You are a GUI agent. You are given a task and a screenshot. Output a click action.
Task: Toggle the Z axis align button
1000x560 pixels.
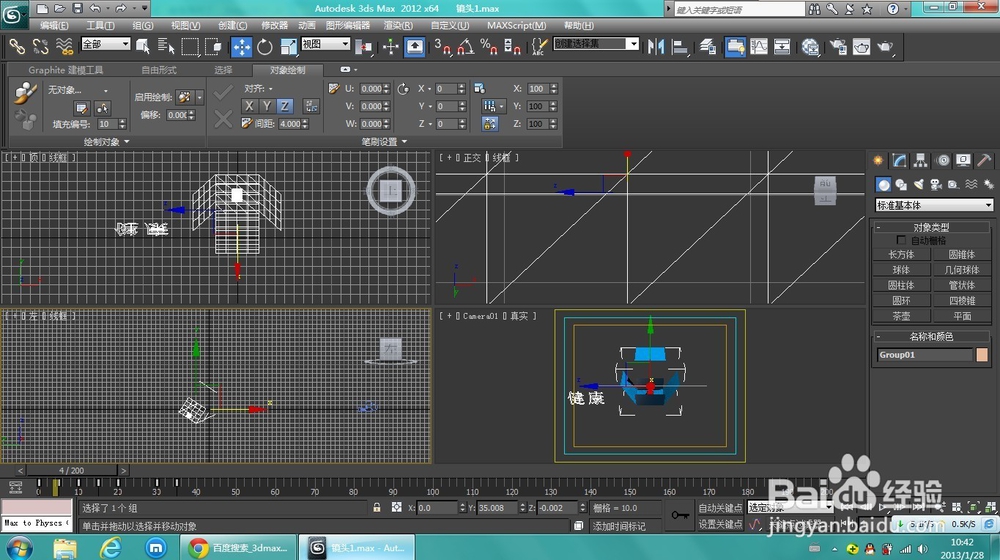pos(284,106)
